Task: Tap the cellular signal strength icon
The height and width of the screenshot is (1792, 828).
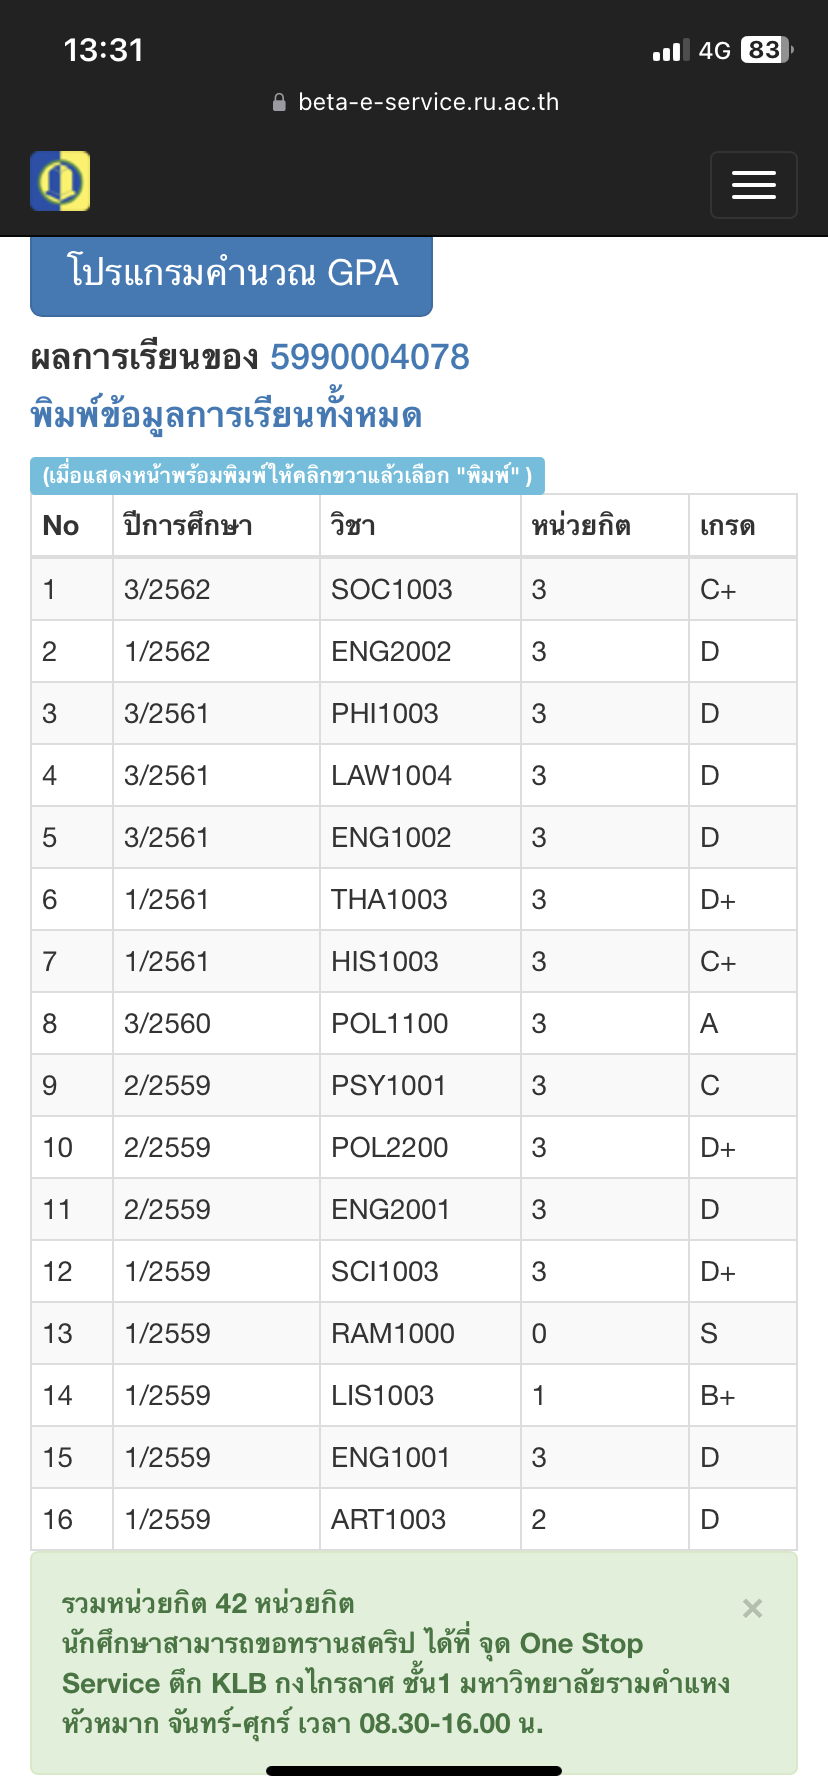Action: (671, 50)
